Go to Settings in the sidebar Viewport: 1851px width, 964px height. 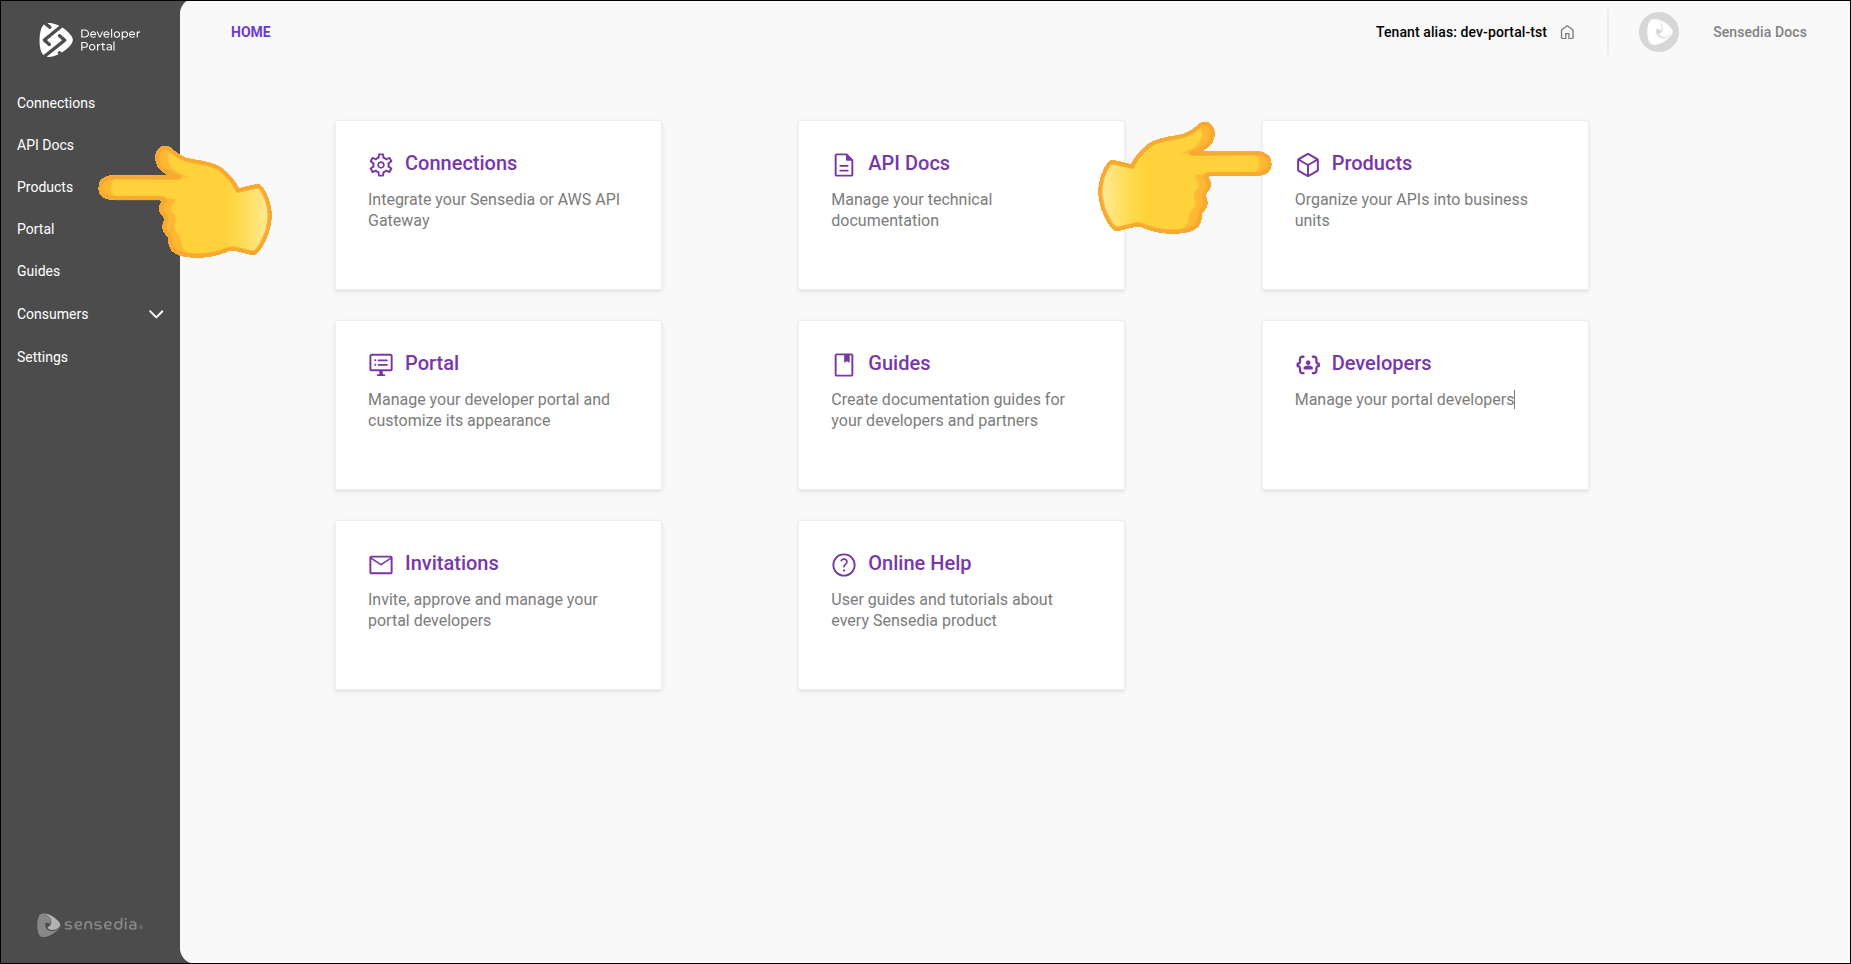click(x=42, y=357)
